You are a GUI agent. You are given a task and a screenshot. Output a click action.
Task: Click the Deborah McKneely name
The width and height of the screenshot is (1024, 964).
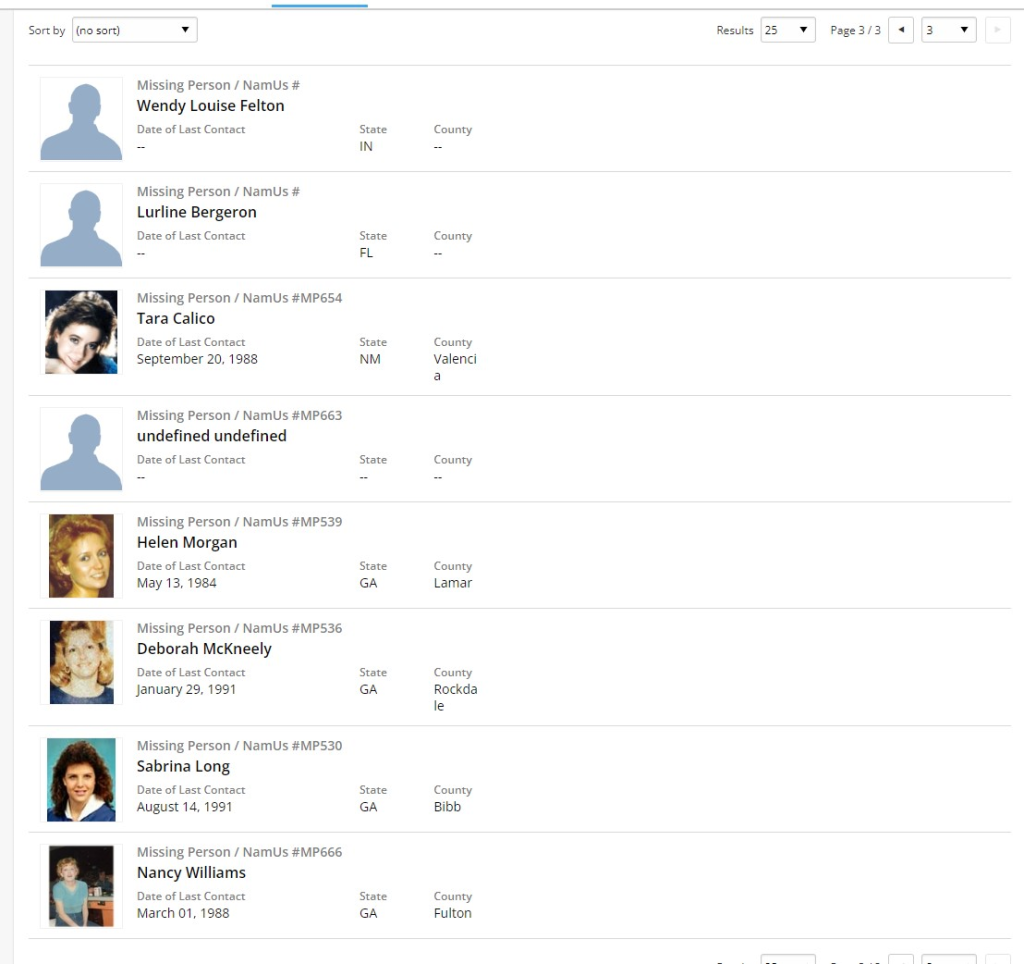coord(204,649)
